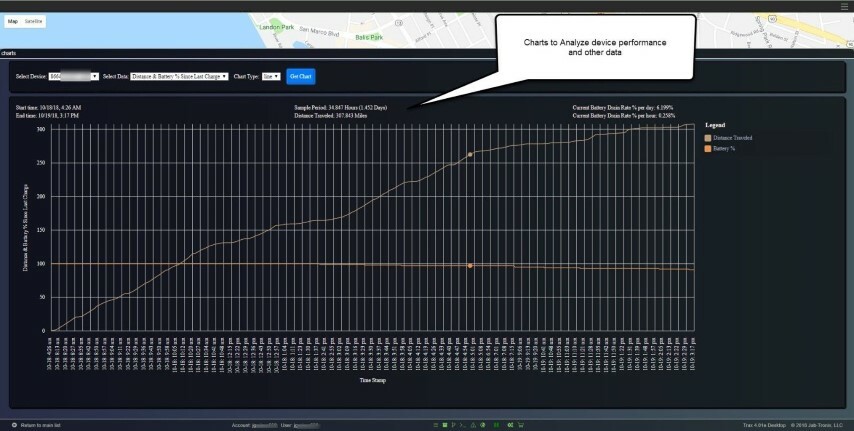Click the shopping cart icon in bottom toolbar
This screenshot has width=854, height=431.
pos(521,425)
